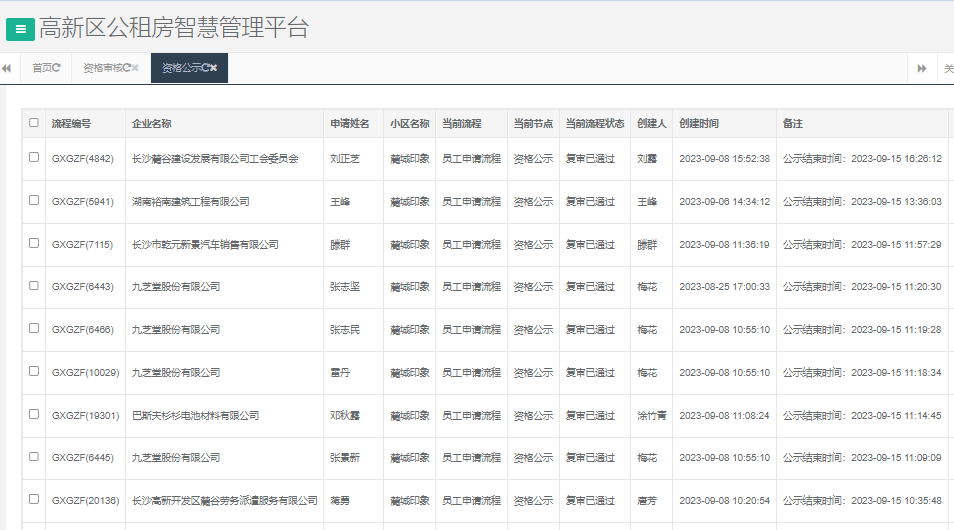
Task: Select process number GXGZF(7115)
Action: (x=83, y=245)
